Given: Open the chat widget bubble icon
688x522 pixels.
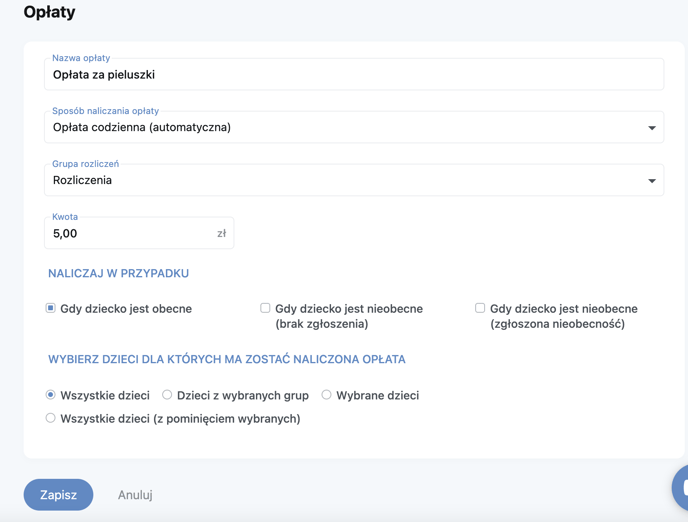Looking at the screenshot, I should pos(681,487).
